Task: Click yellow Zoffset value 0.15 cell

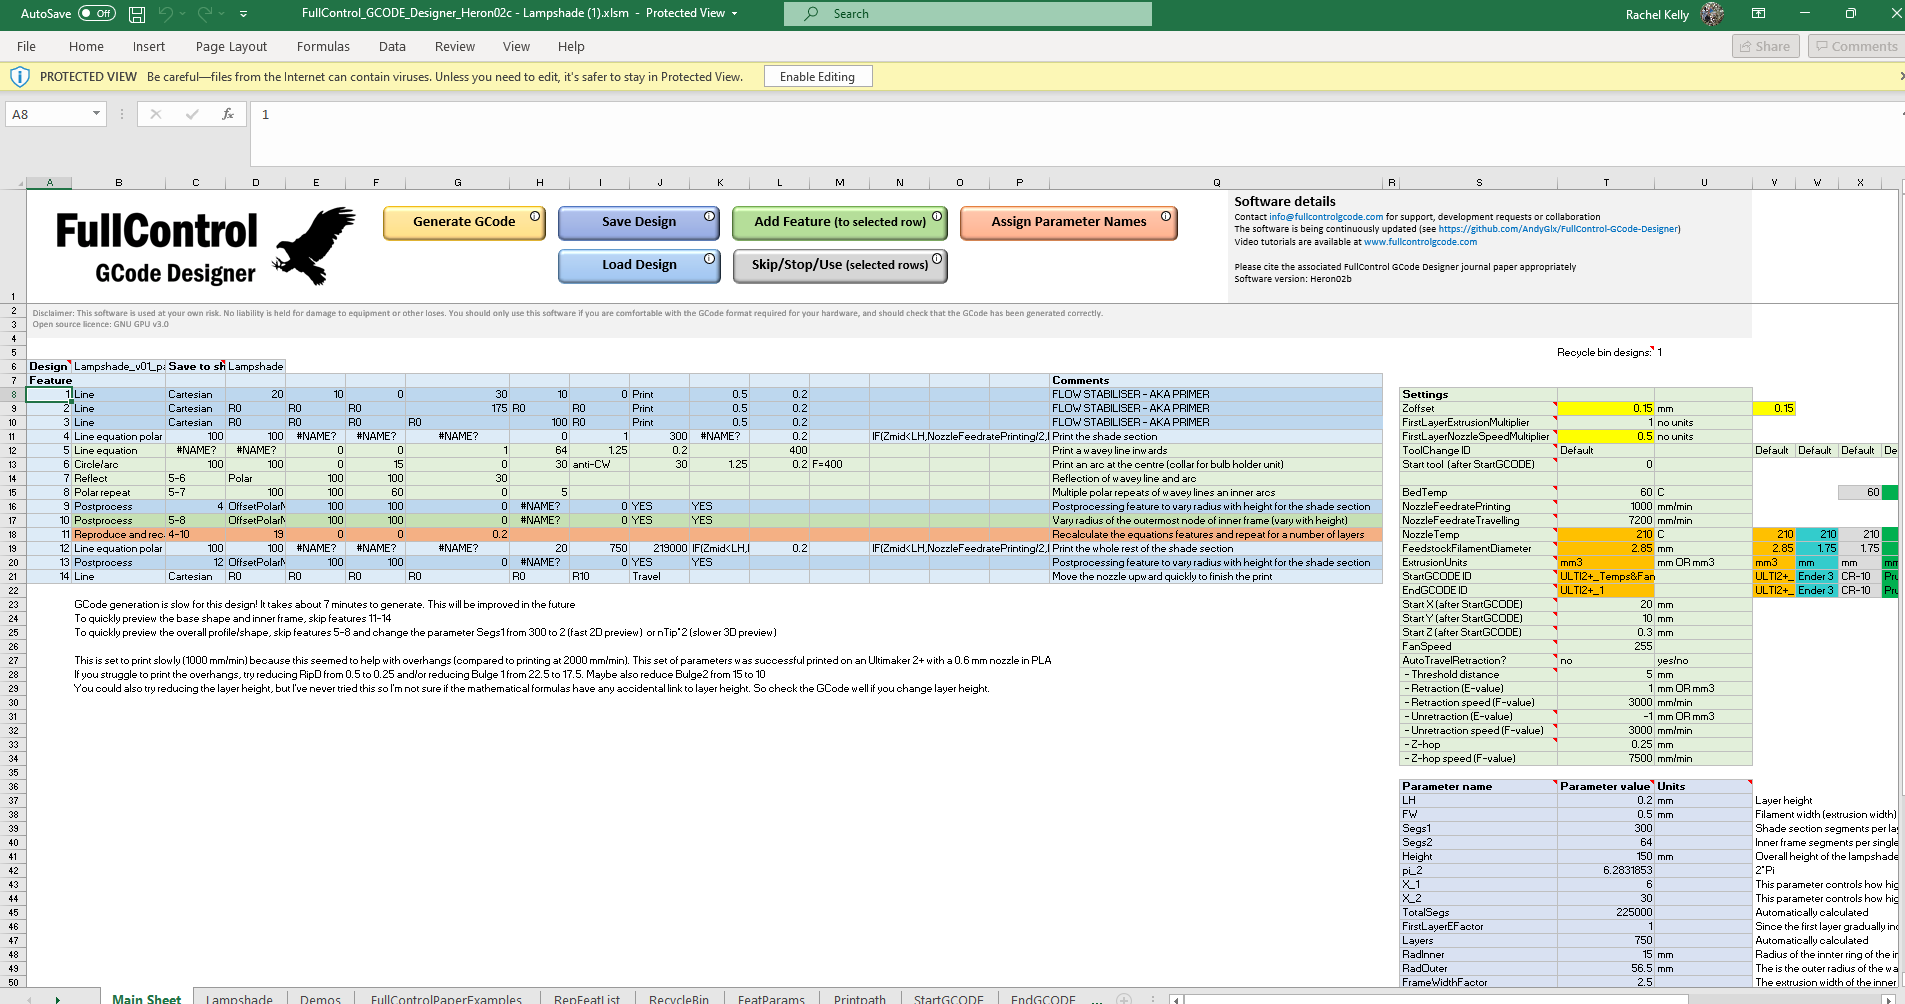Action: 1605,408
